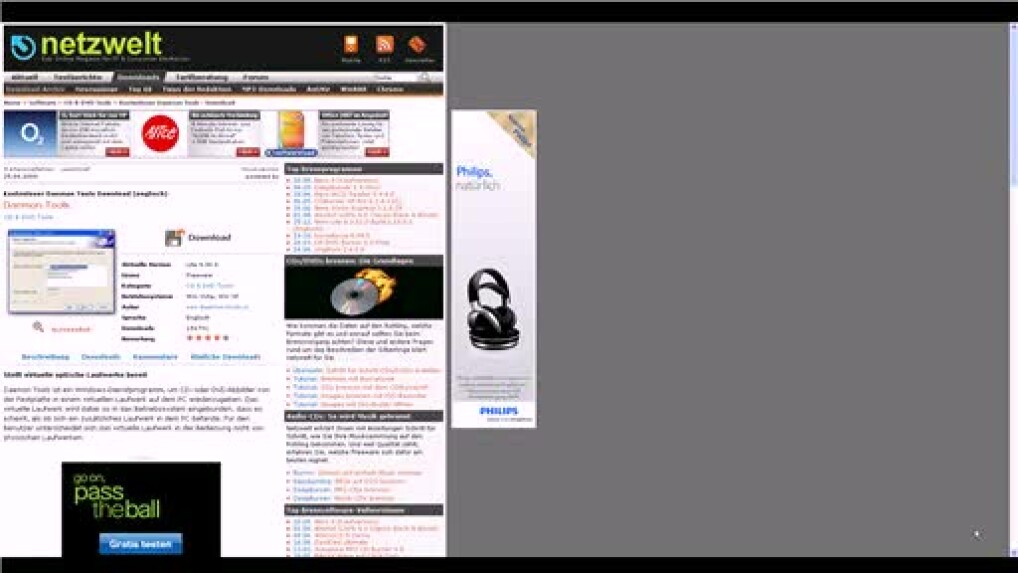Viewport: 1018px width, 573px height.
Task: Click the red Alice logo banner
Action: click(160, 134)
